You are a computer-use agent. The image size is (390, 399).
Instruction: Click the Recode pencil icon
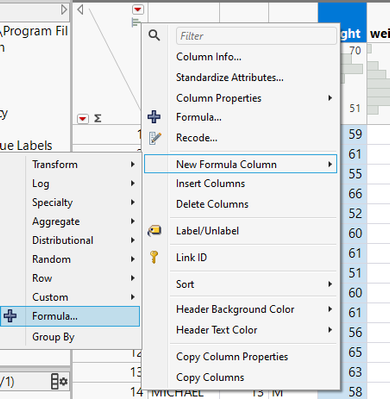155,138
